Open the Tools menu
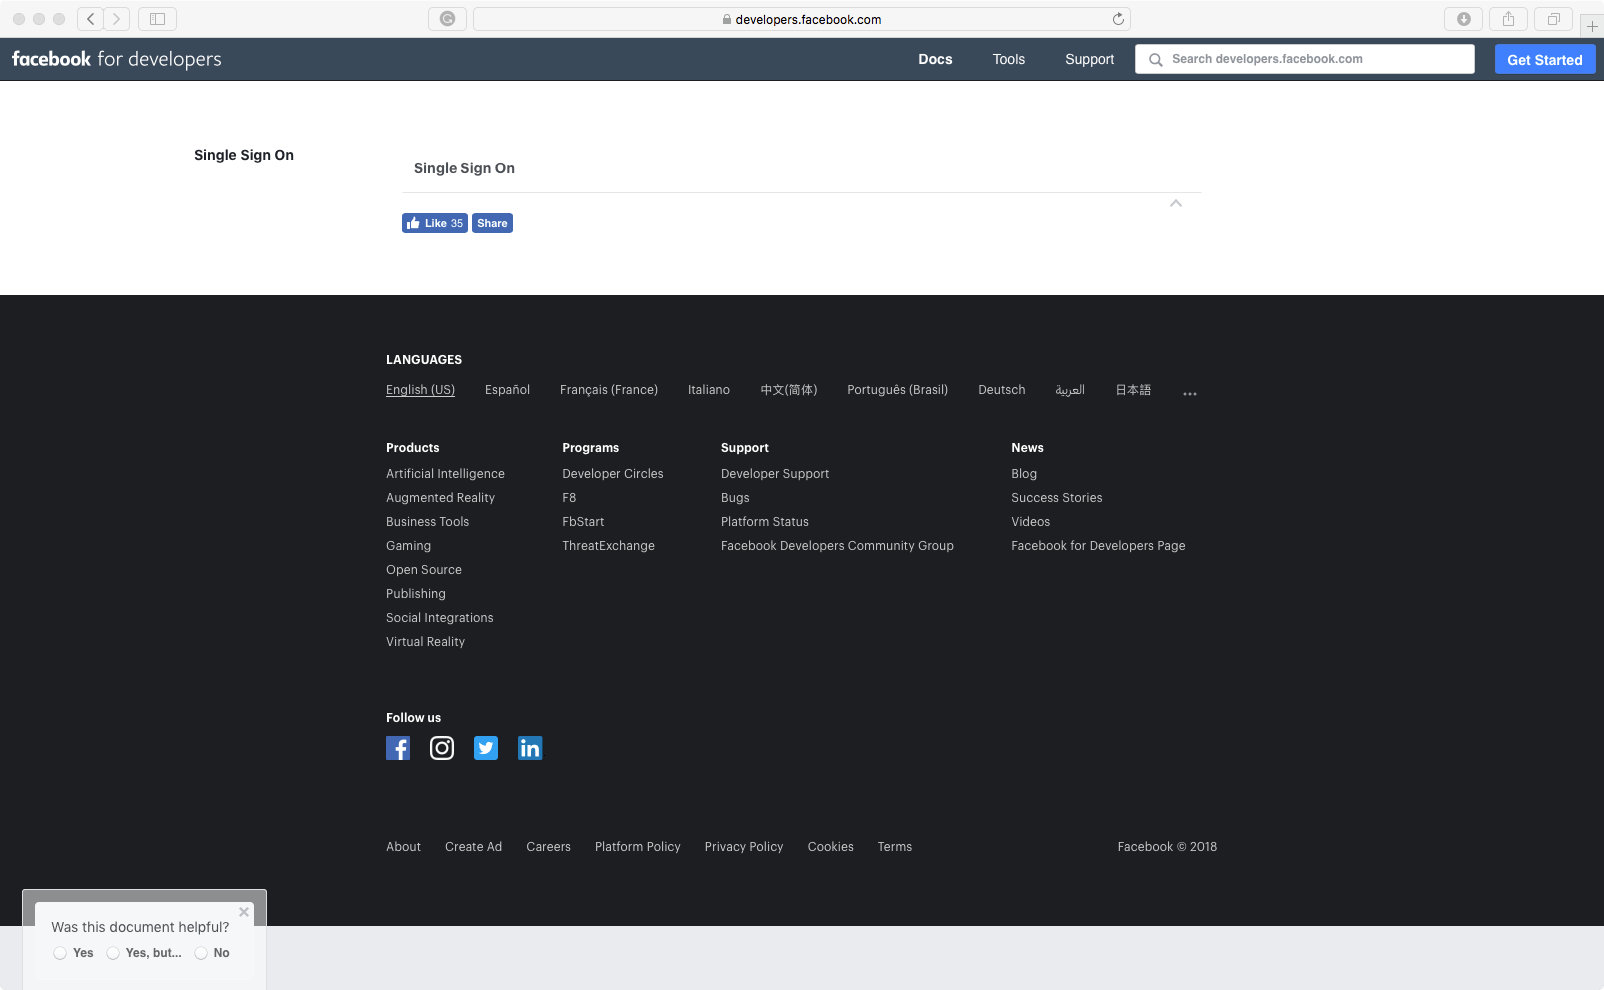This screenshot has width=1604, height=990. 1009,59
